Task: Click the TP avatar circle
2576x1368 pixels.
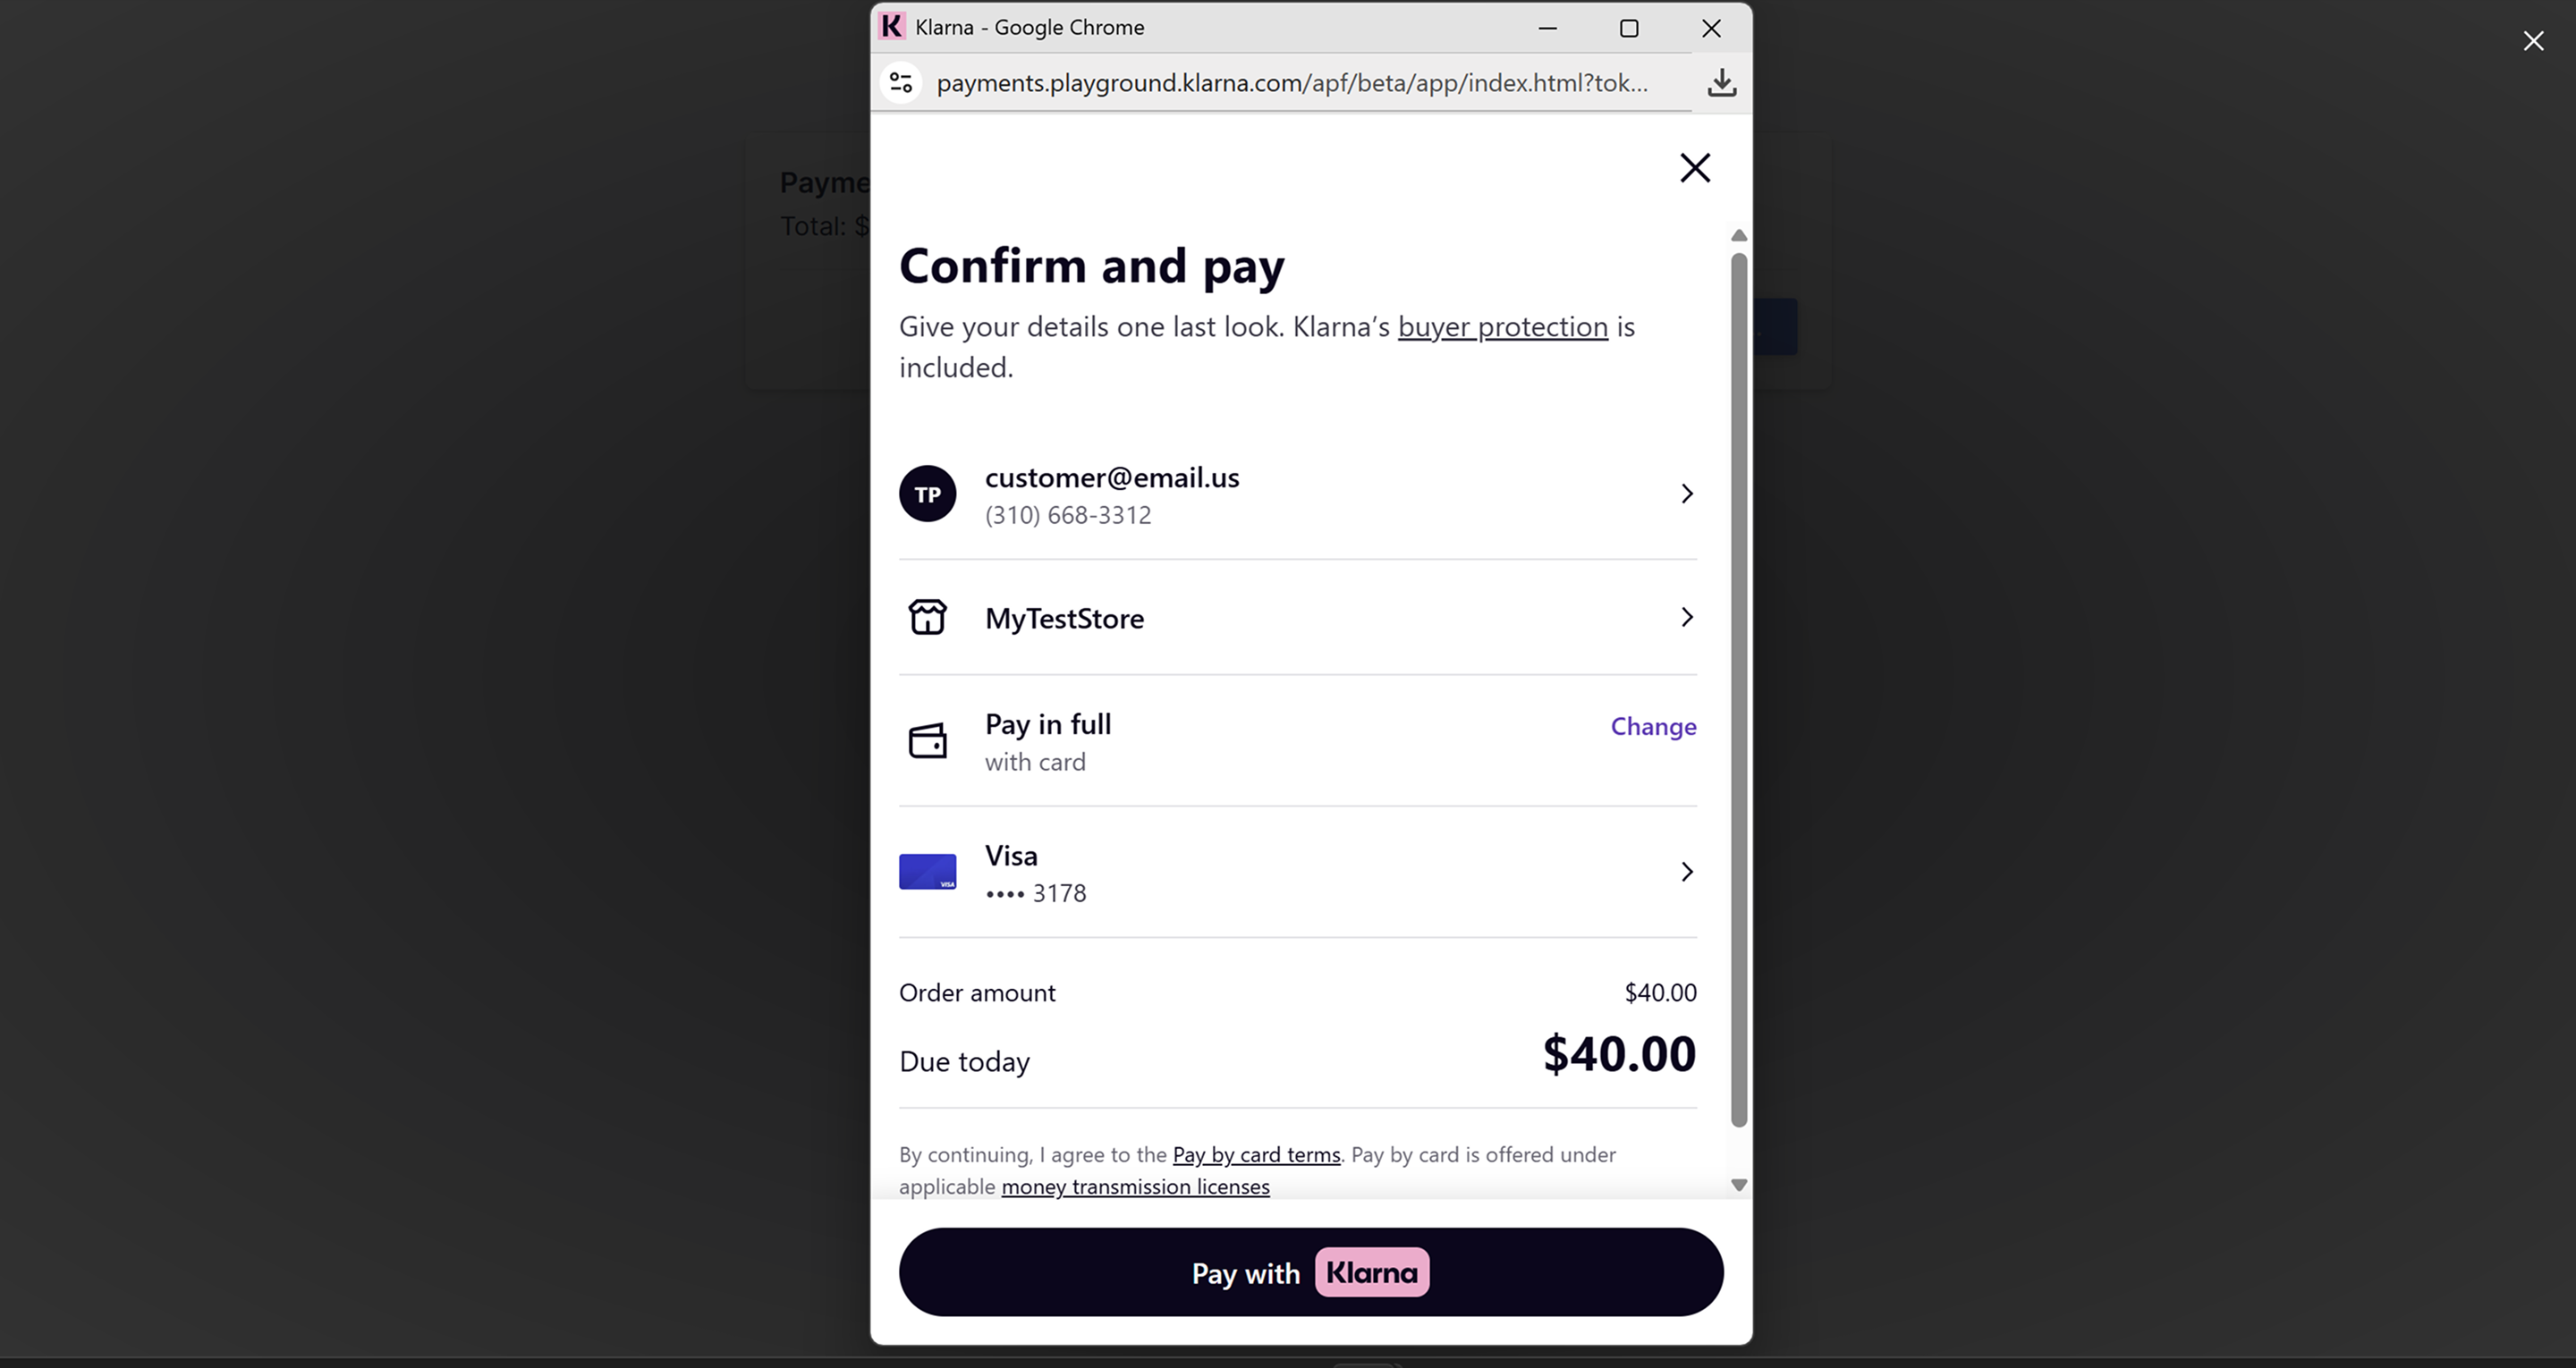Action: click(x=927, y=494)
